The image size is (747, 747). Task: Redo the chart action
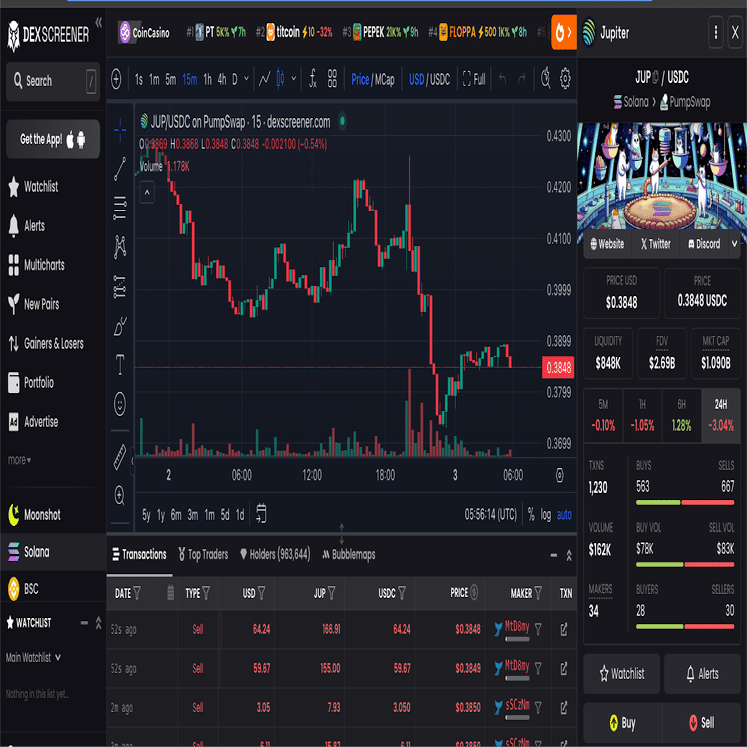[x=522, y=79]
